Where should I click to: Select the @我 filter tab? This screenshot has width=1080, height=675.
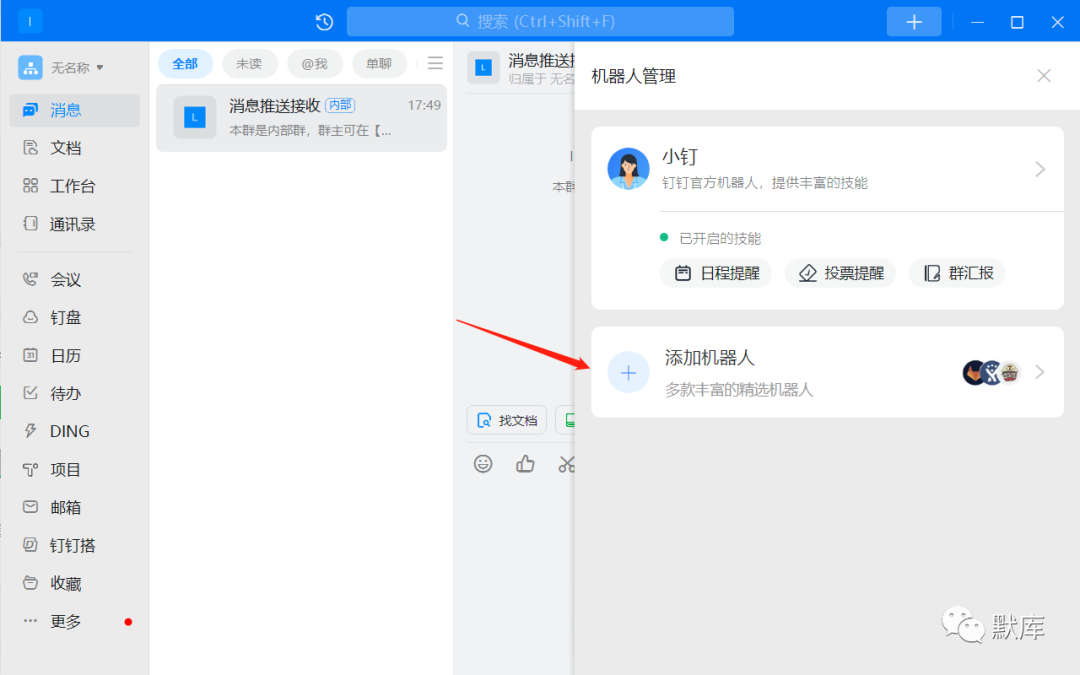[x=314, y=64]
